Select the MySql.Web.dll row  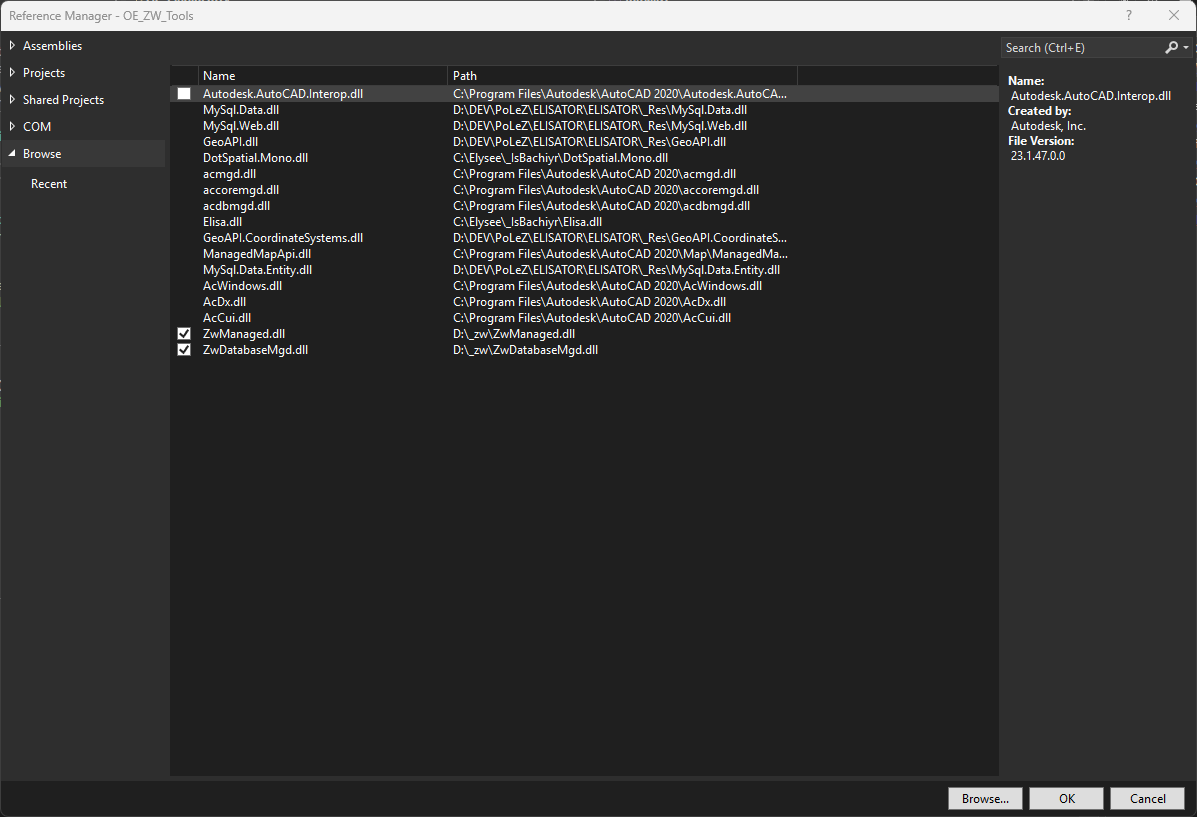pyautogui.click(x=584, y=126)
